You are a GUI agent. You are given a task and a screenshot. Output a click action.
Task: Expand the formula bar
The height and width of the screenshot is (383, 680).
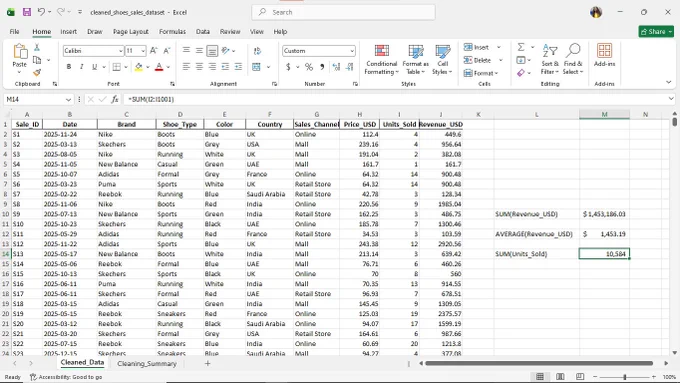pos(671,99)
